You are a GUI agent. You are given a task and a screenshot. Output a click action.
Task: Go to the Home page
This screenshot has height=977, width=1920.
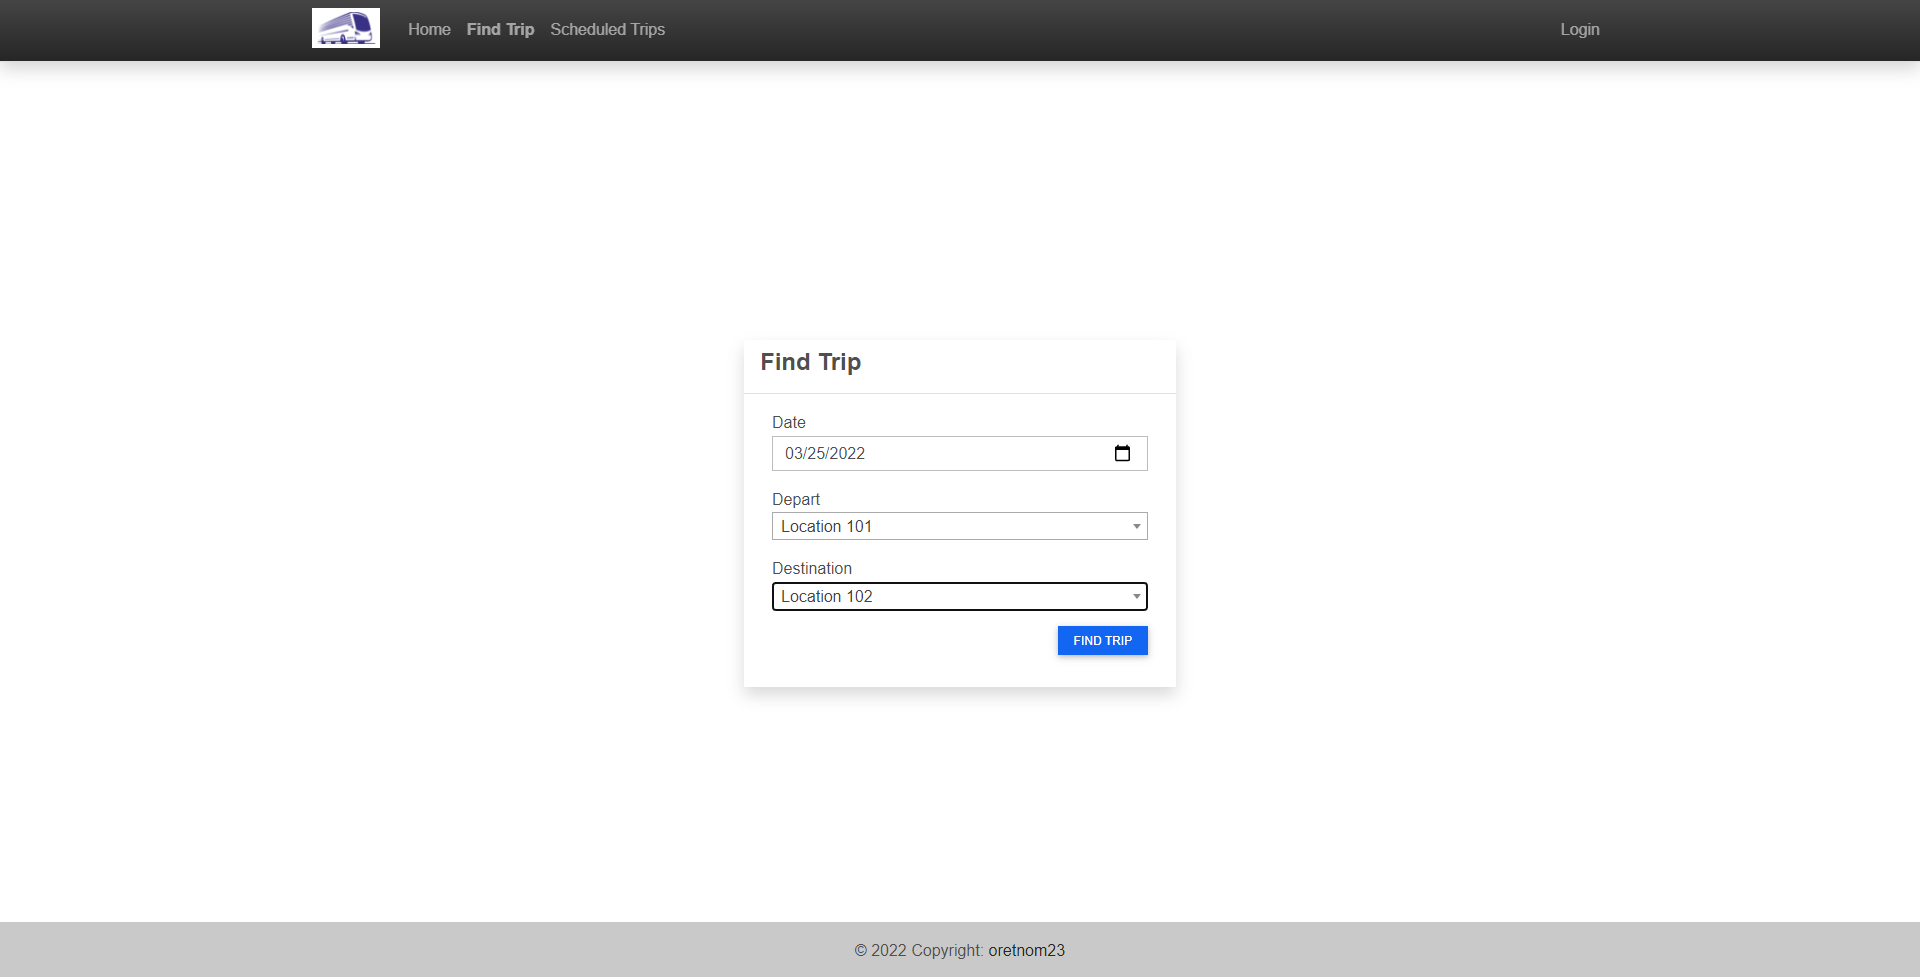click(x=429, y=30)
